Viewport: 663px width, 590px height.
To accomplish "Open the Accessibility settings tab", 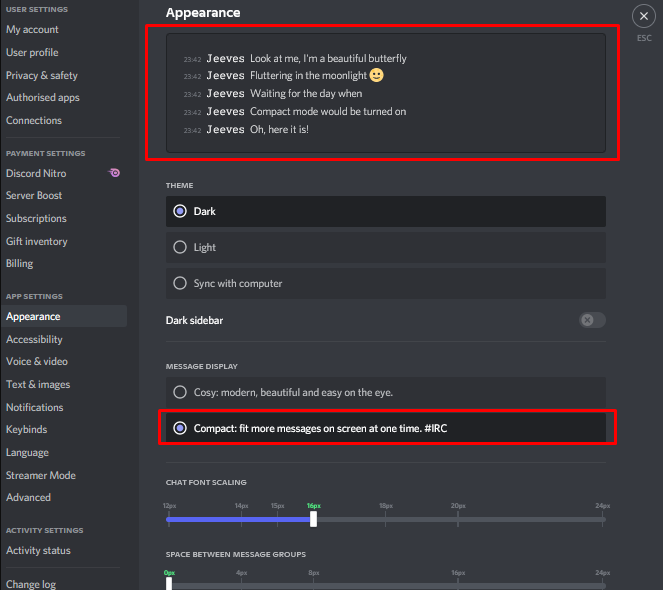I will [34, 339].
